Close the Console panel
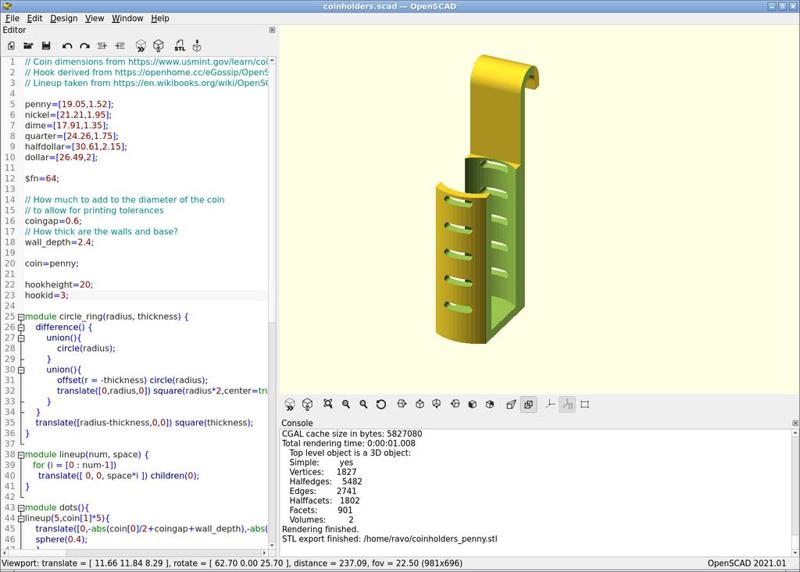Screen dimensions: 800x572 click(795, 423)
